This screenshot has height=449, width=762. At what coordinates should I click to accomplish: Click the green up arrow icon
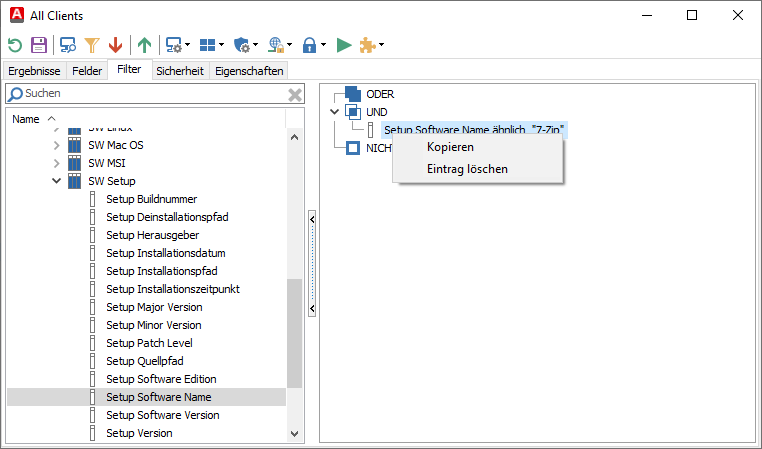pos(145,45)
